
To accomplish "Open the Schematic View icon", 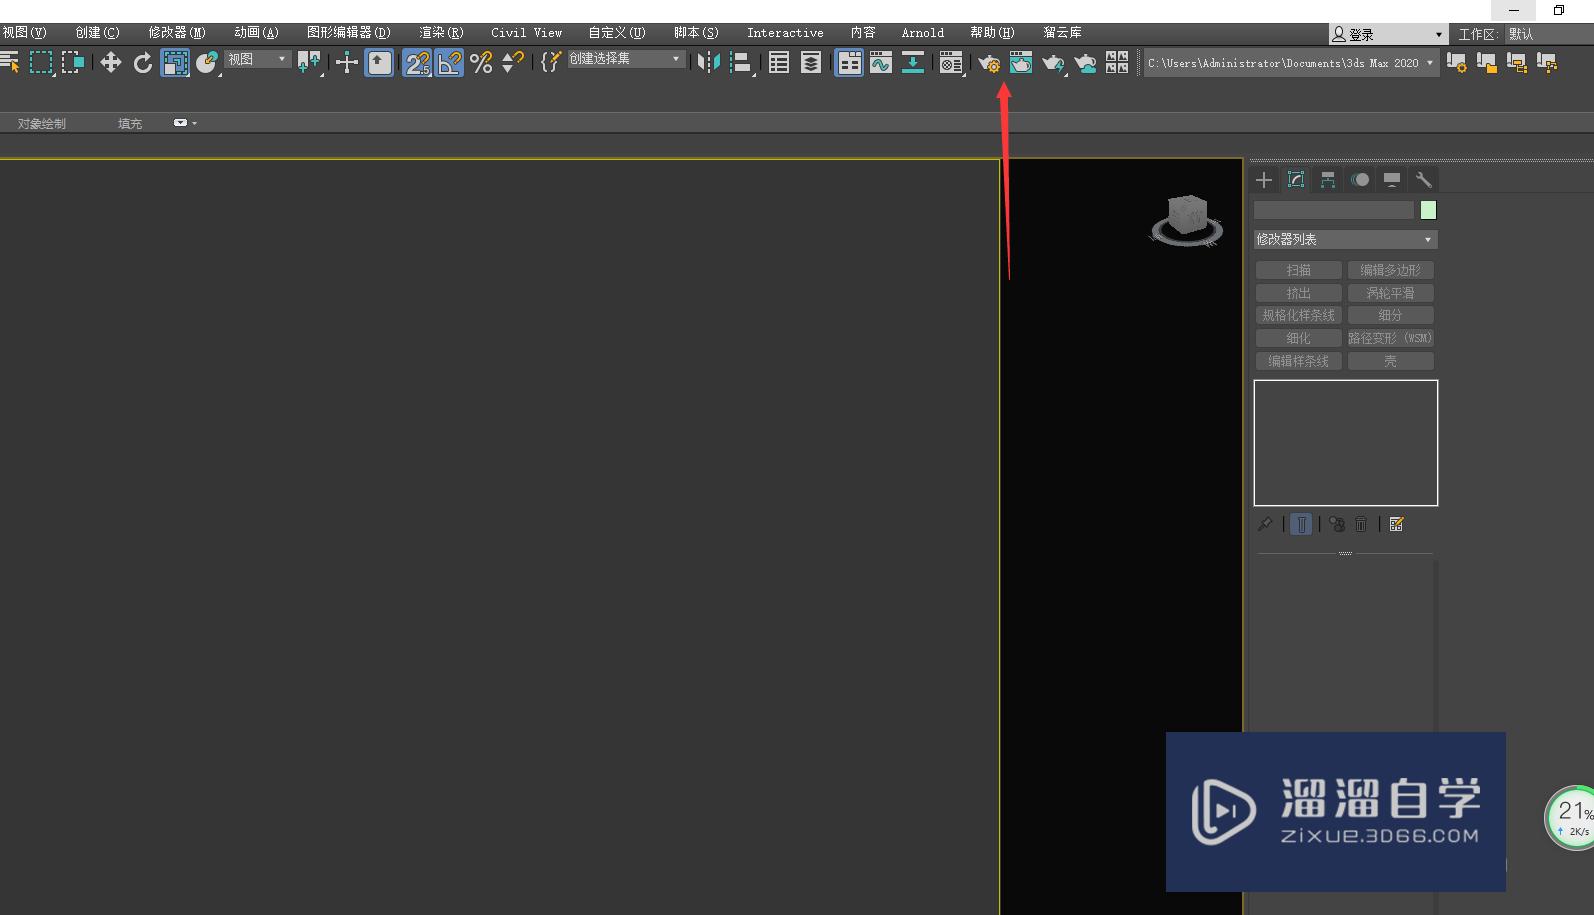I will (913, 63).
